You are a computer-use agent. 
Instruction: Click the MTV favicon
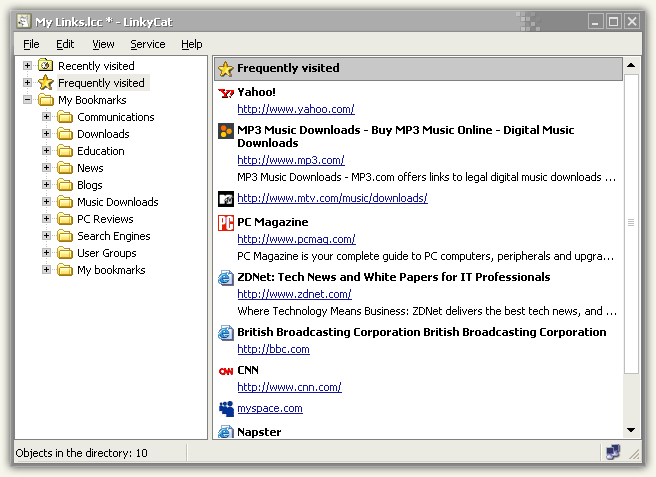(226, 199)
